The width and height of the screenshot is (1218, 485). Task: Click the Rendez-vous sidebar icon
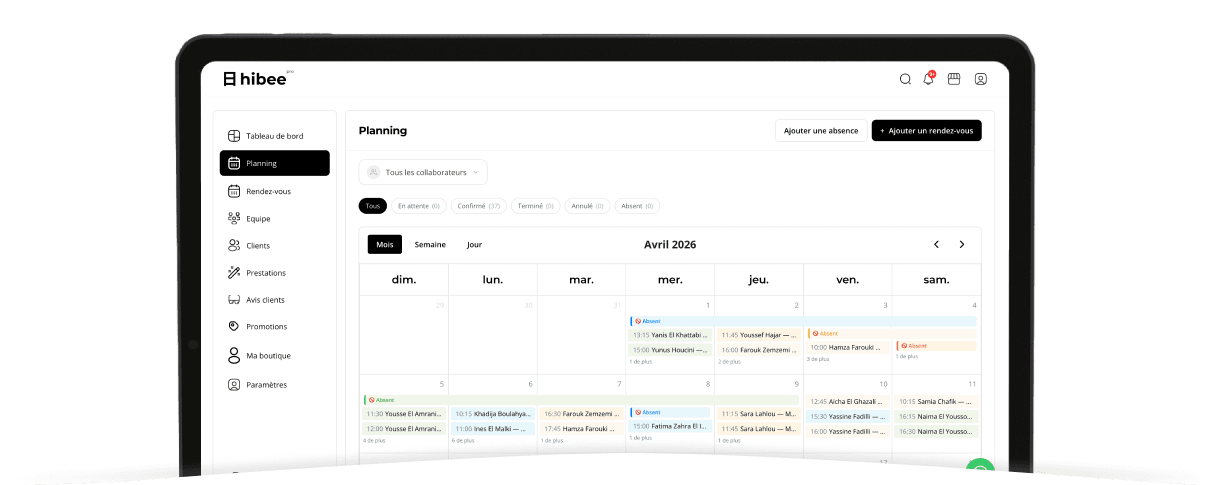[234, 191]
